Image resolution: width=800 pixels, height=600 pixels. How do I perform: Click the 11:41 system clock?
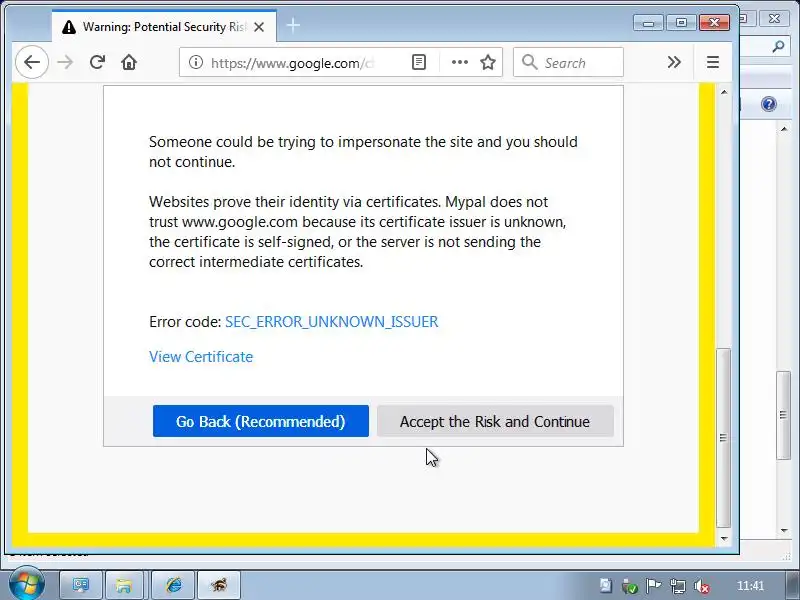coord(751,586)
